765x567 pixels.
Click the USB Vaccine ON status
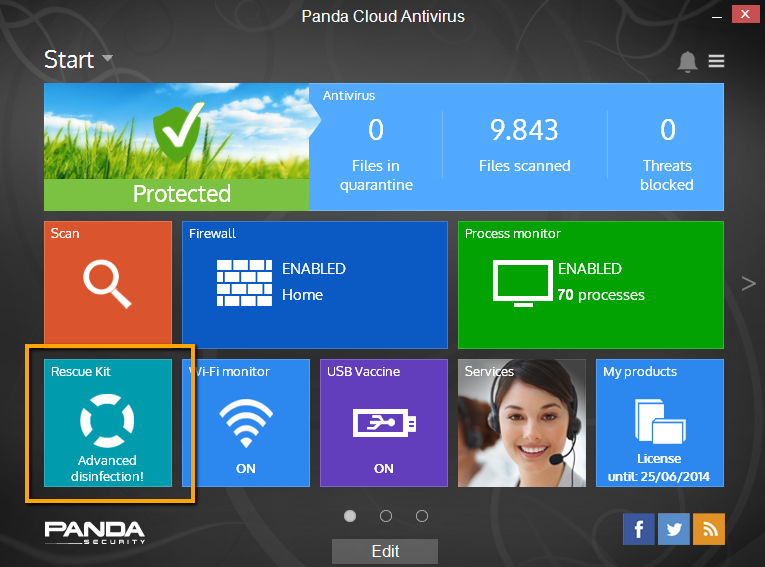pos(384,468)
